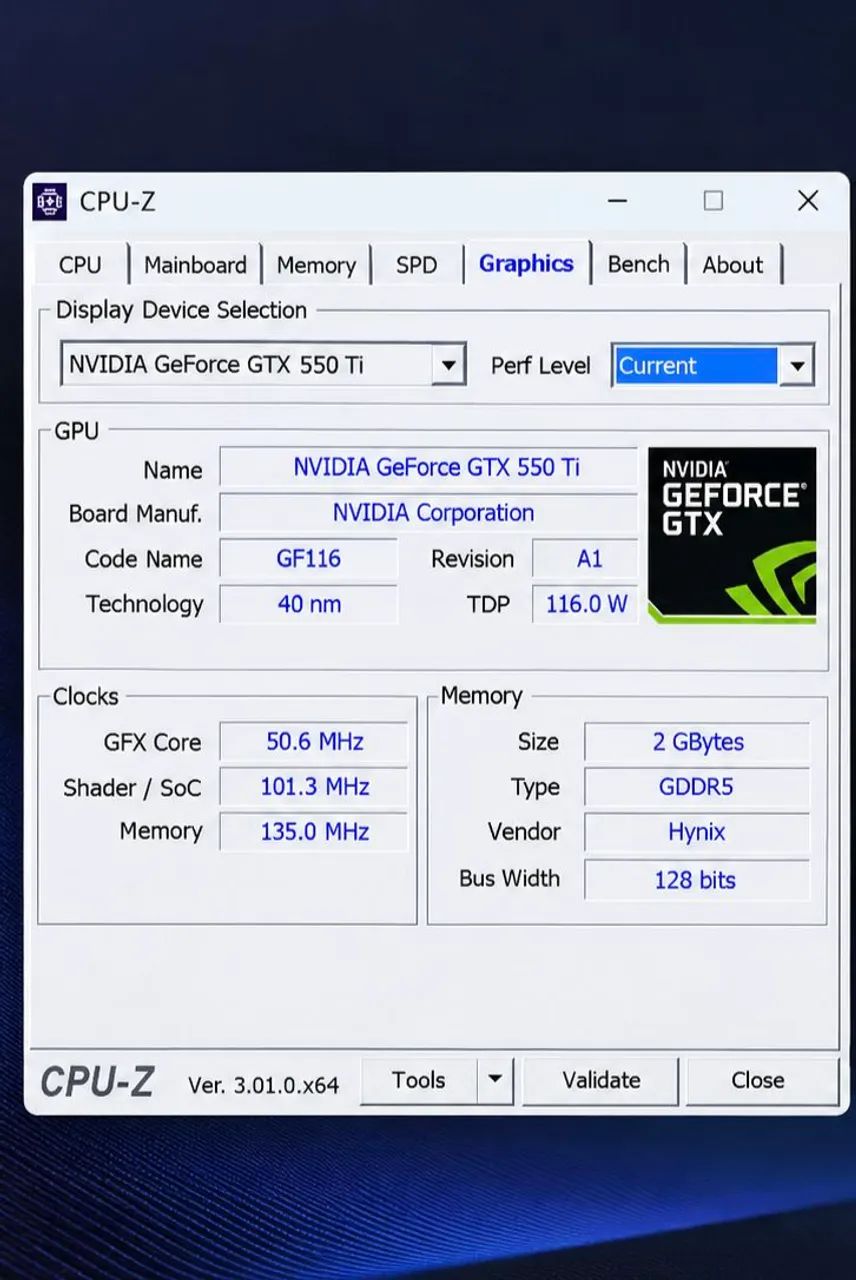Click the 2 GBytes memory size value
The width and height of the screenshot is (856, 1280).
point(697,742)
